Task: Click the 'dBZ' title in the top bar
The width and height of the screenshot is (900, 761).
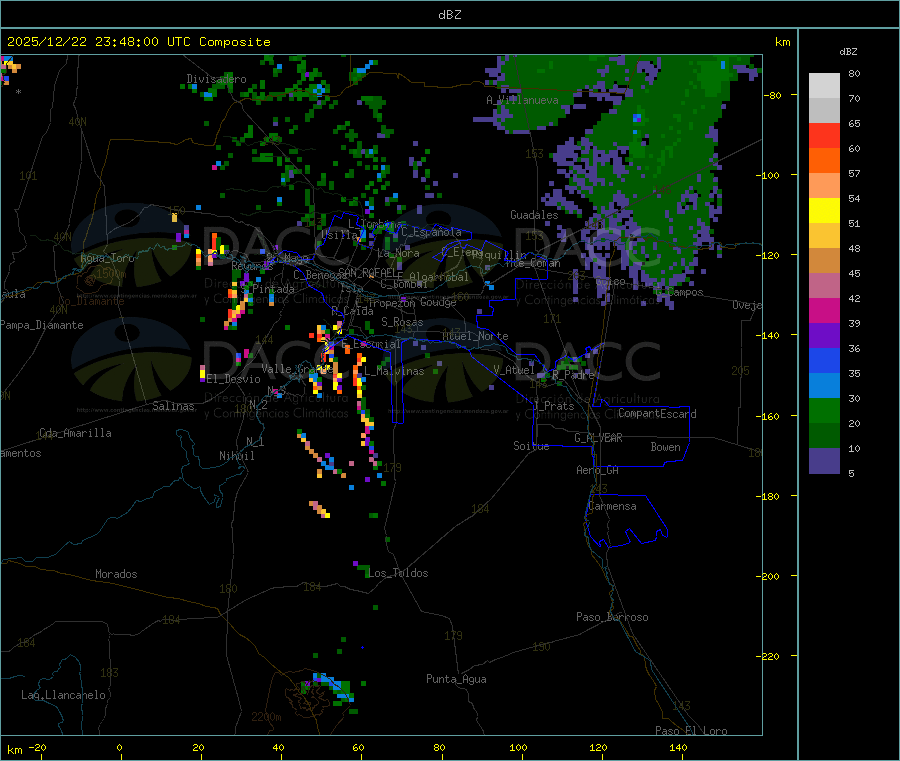Action: (449, 15)
